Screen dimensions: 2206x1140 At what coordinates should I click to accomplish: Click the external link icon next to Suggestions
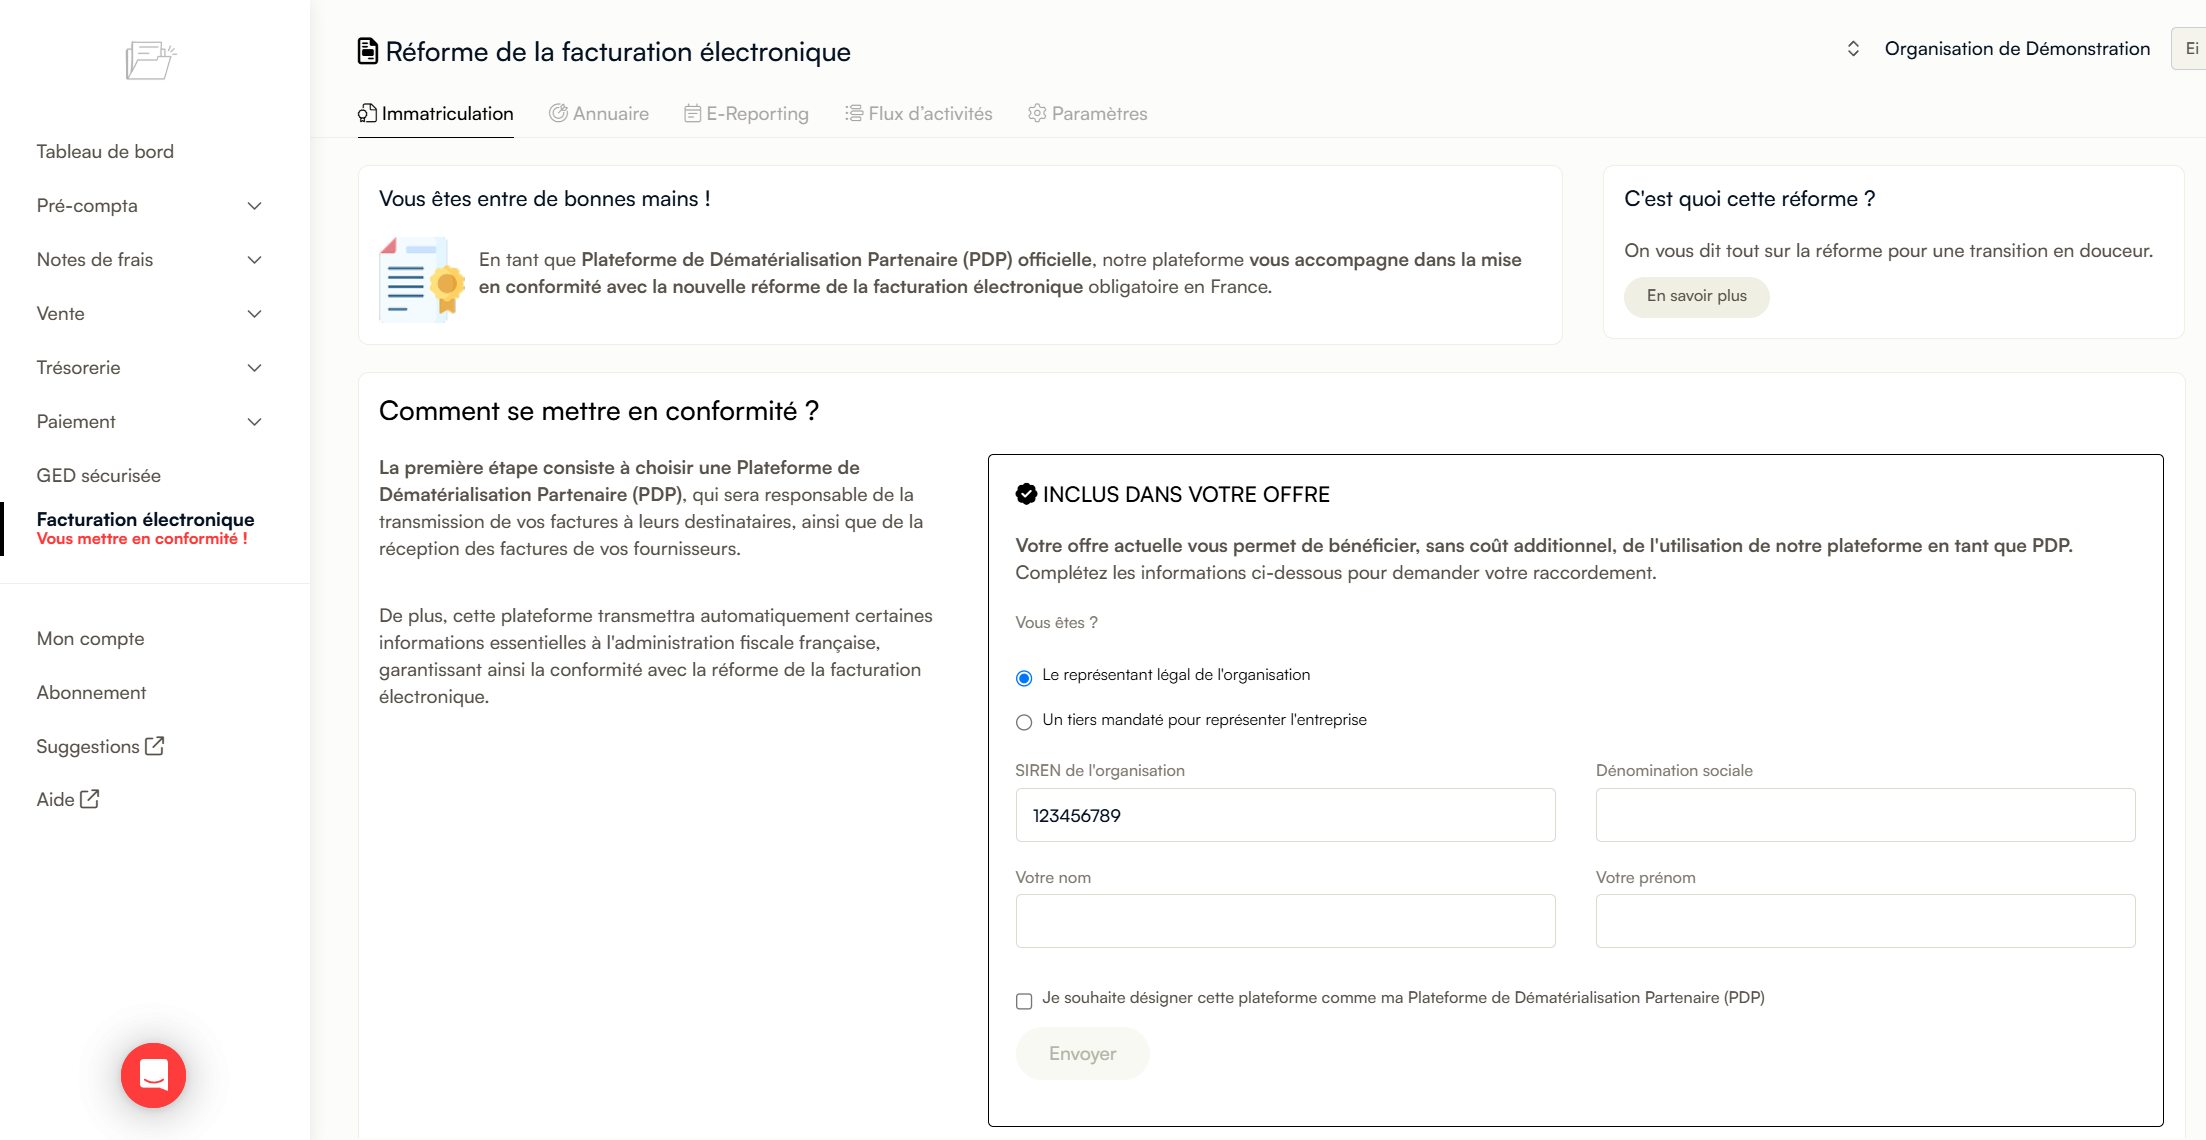tap(154, 746)
